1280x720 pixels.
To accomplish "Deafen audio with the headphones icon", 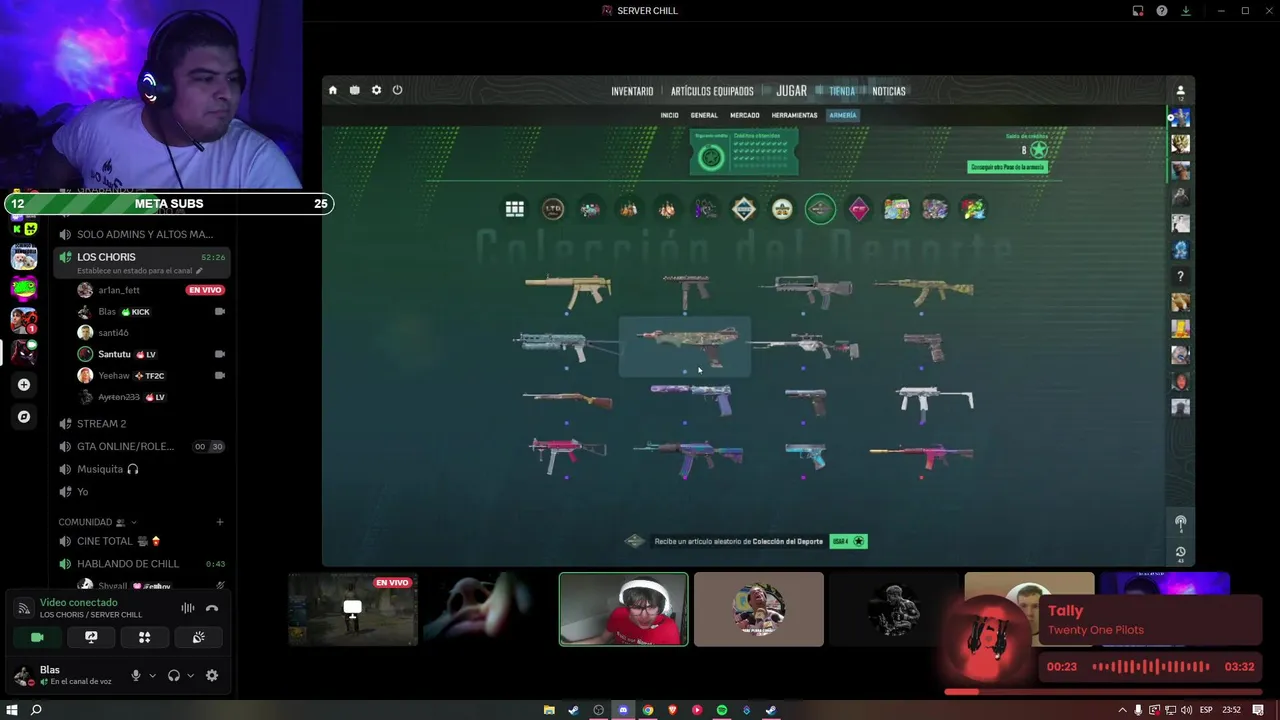I will [174, 676].
